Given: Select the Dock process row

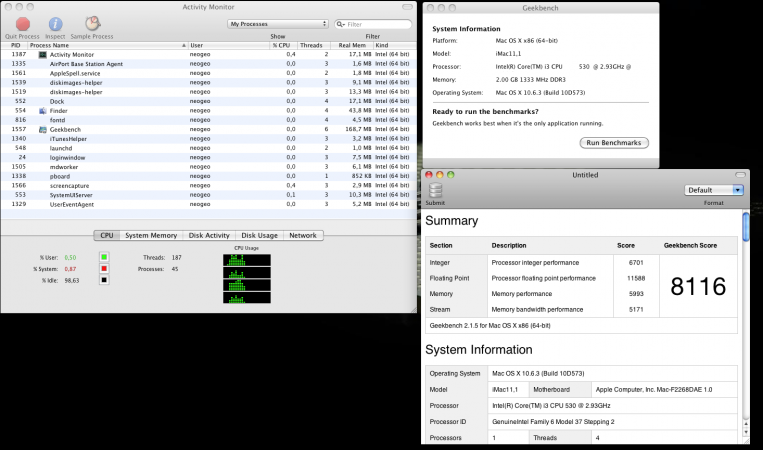Looking at the screenshot, I should coord(208,101).
